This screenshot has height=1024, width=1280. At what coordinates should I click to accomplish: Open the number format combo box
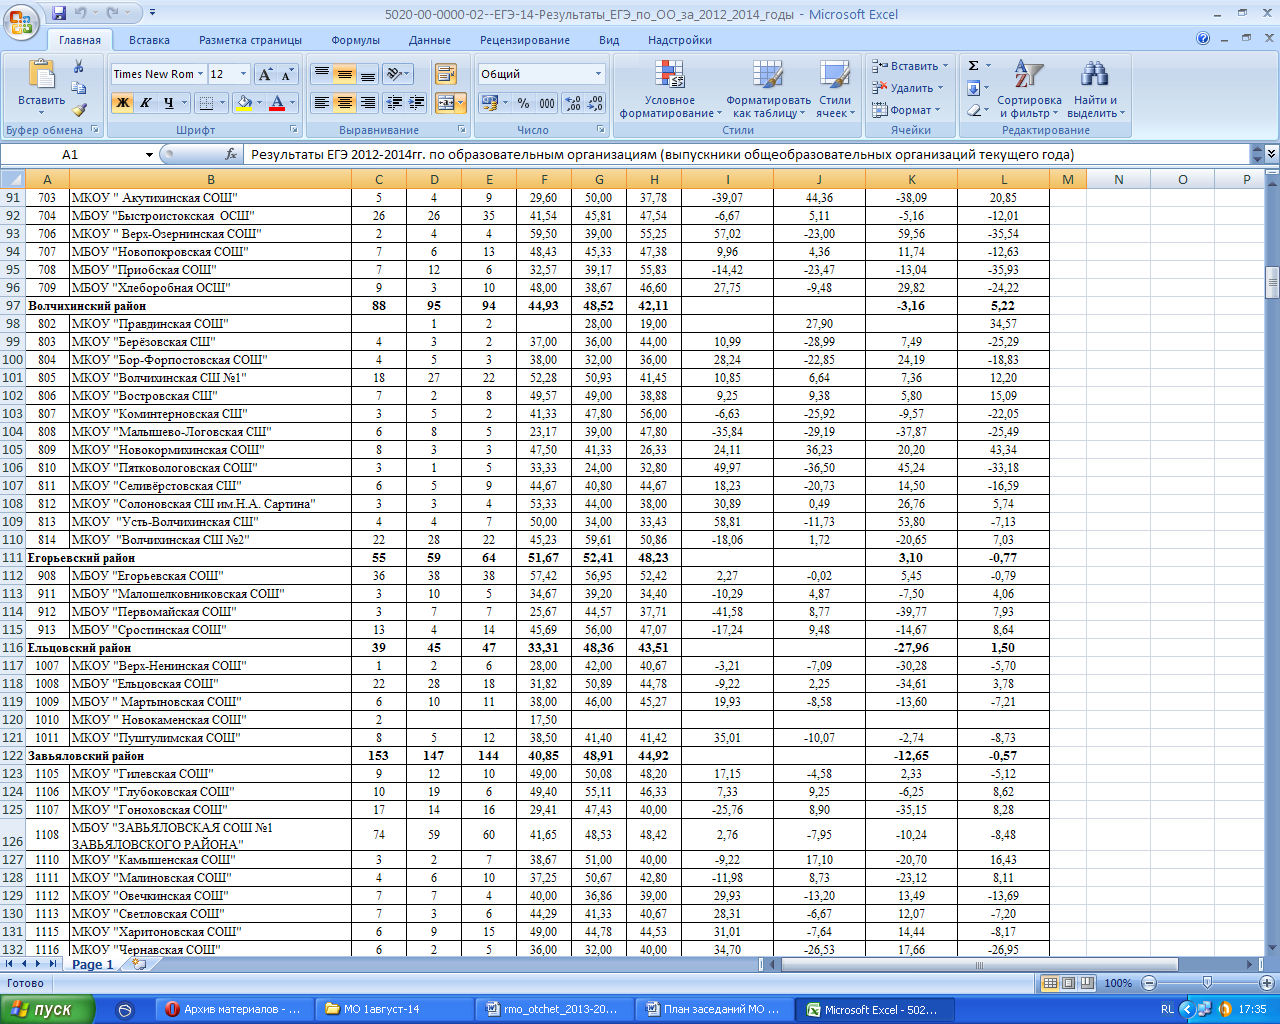point(541,74)
